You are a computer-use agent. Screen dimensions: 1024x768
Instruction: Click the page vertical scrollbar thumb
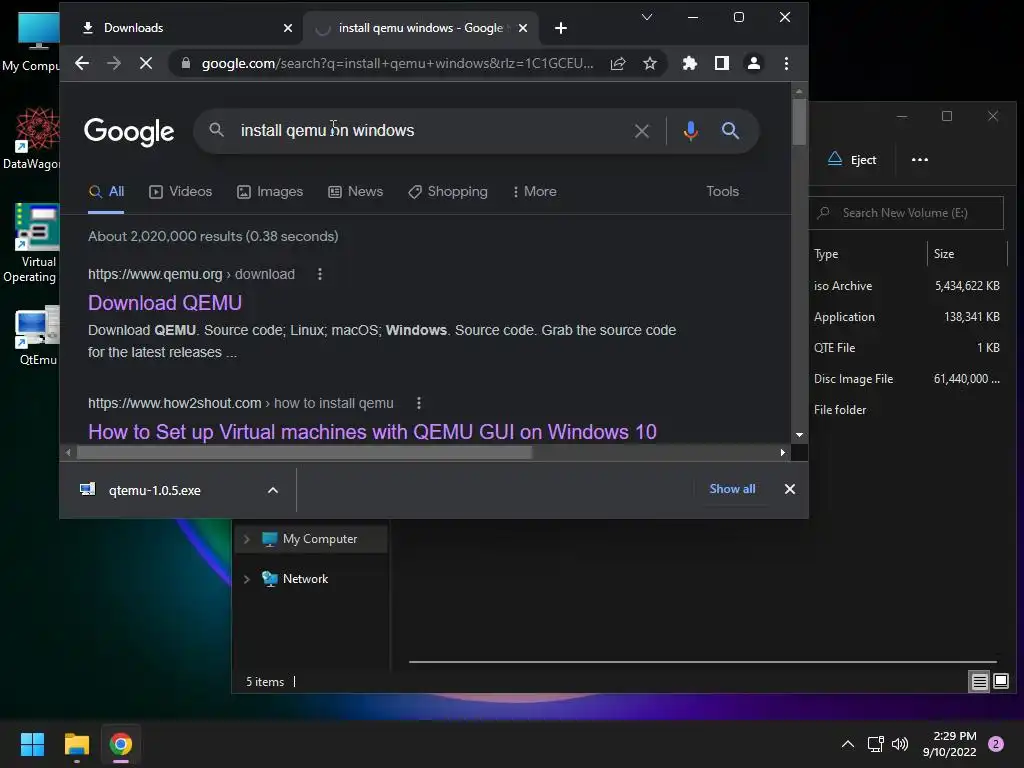click(x=799, y=121)
